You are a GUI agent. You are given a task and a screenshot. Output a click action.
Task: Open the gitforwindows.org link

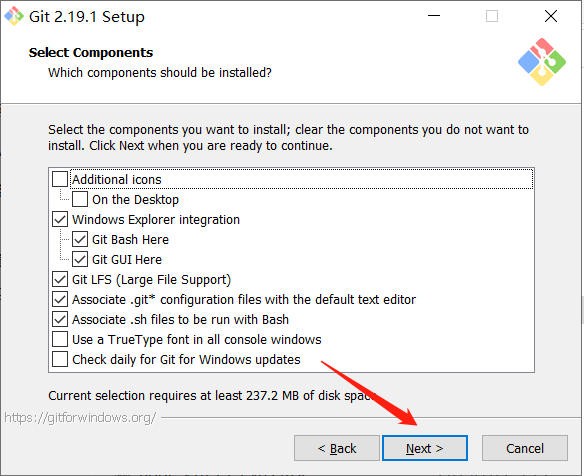click(x=80, y=418)
